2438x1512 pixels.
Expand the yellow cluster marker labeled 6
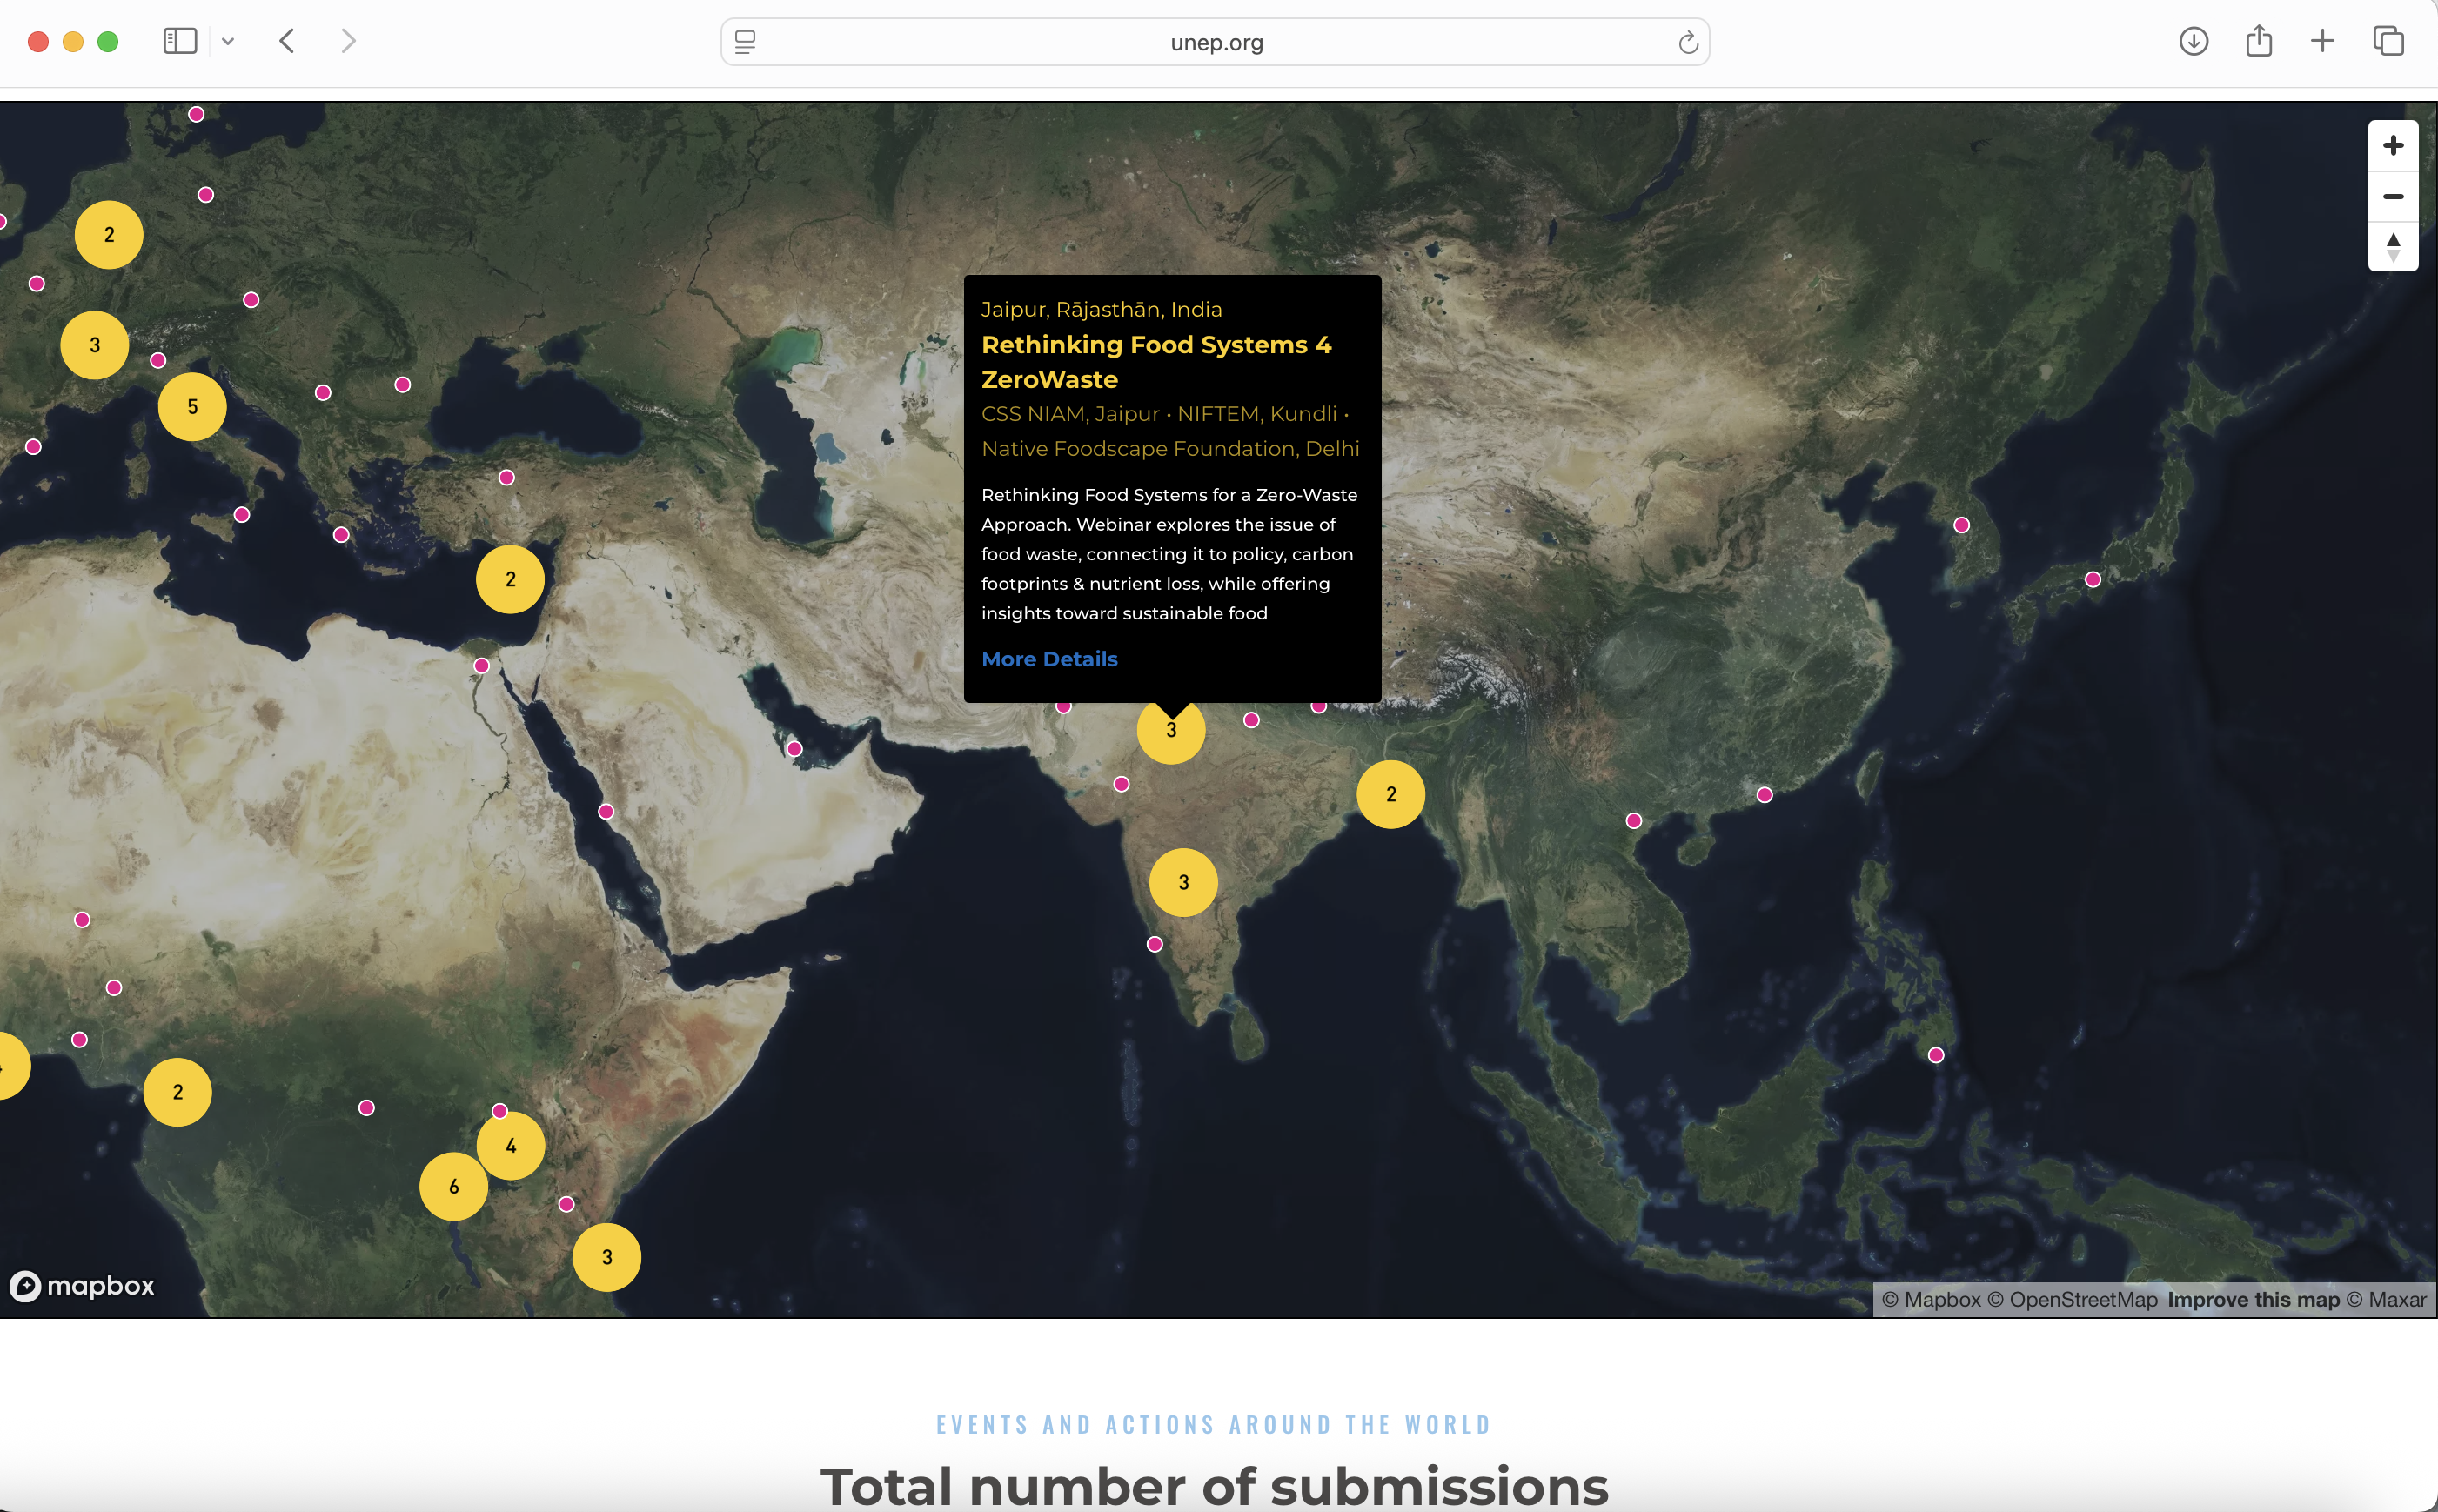pyautogui.click(x=454, y=1187)
